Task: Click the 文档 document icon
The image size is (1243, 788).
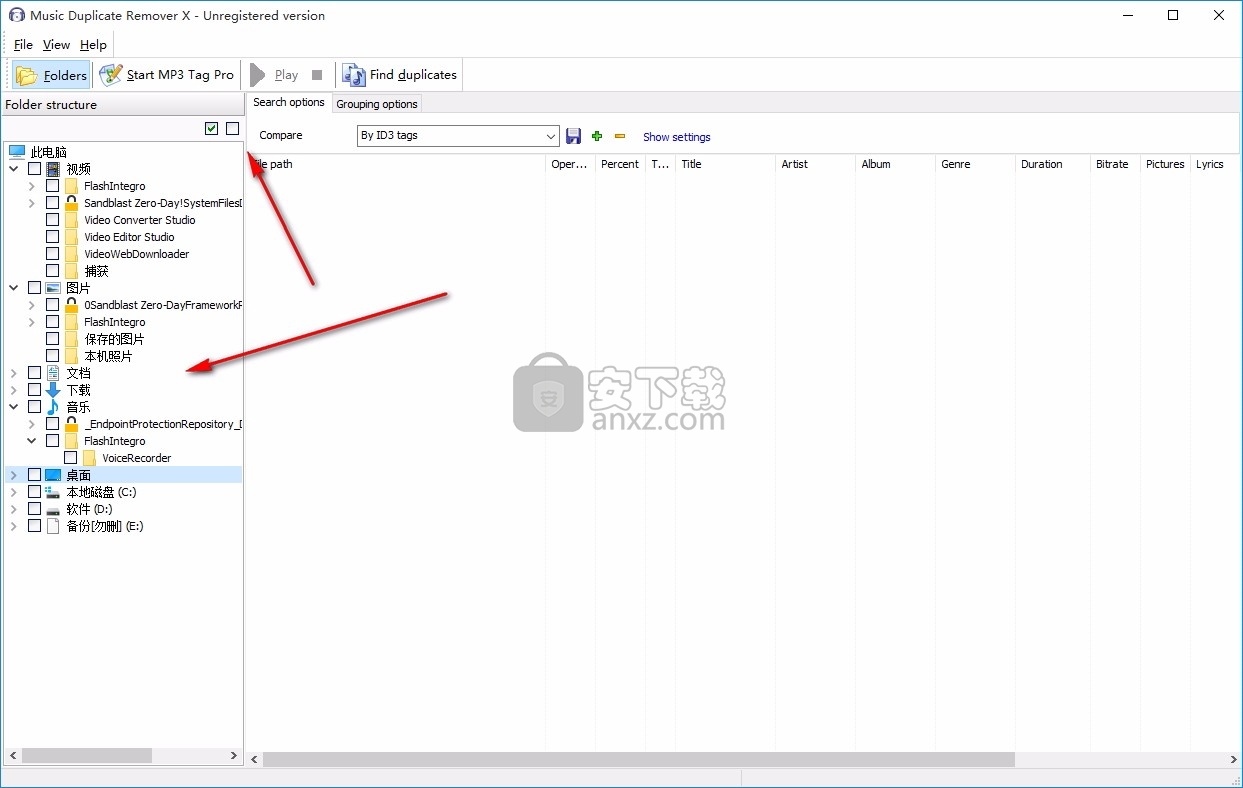Action: (53, 373)
